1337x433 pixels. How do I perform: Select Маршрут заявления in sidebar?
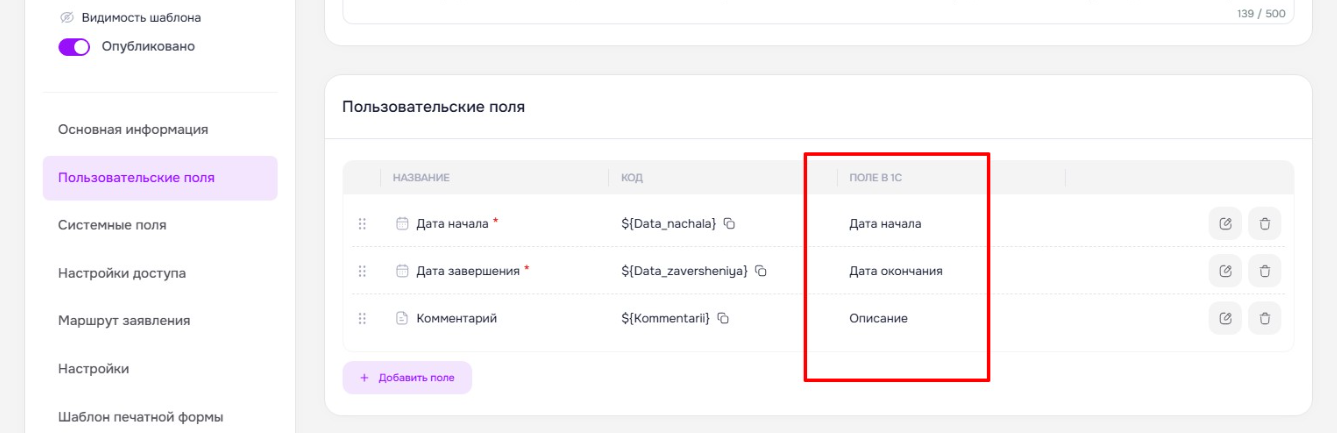[124, 321]
